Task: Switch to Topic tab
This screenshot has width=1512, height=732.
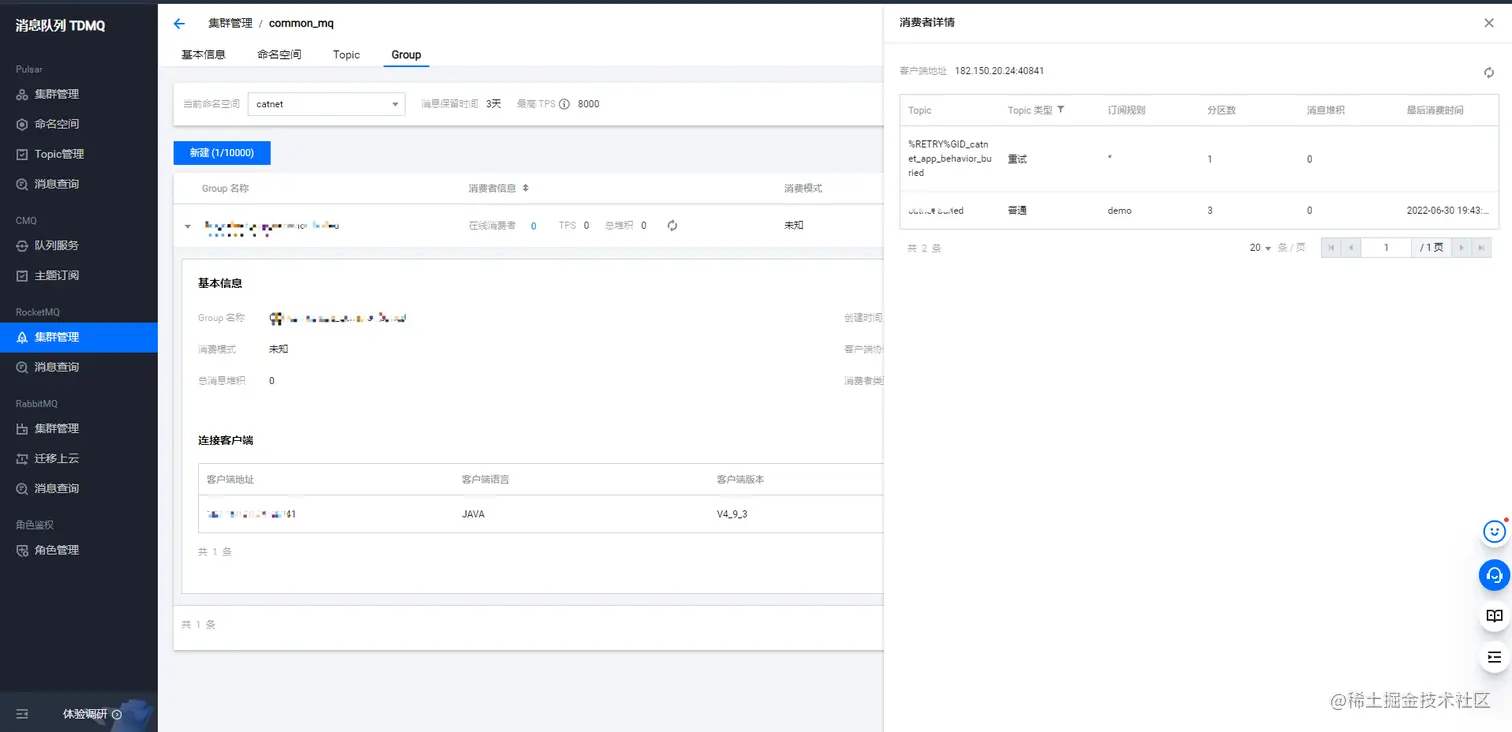Action: point(346,55)
